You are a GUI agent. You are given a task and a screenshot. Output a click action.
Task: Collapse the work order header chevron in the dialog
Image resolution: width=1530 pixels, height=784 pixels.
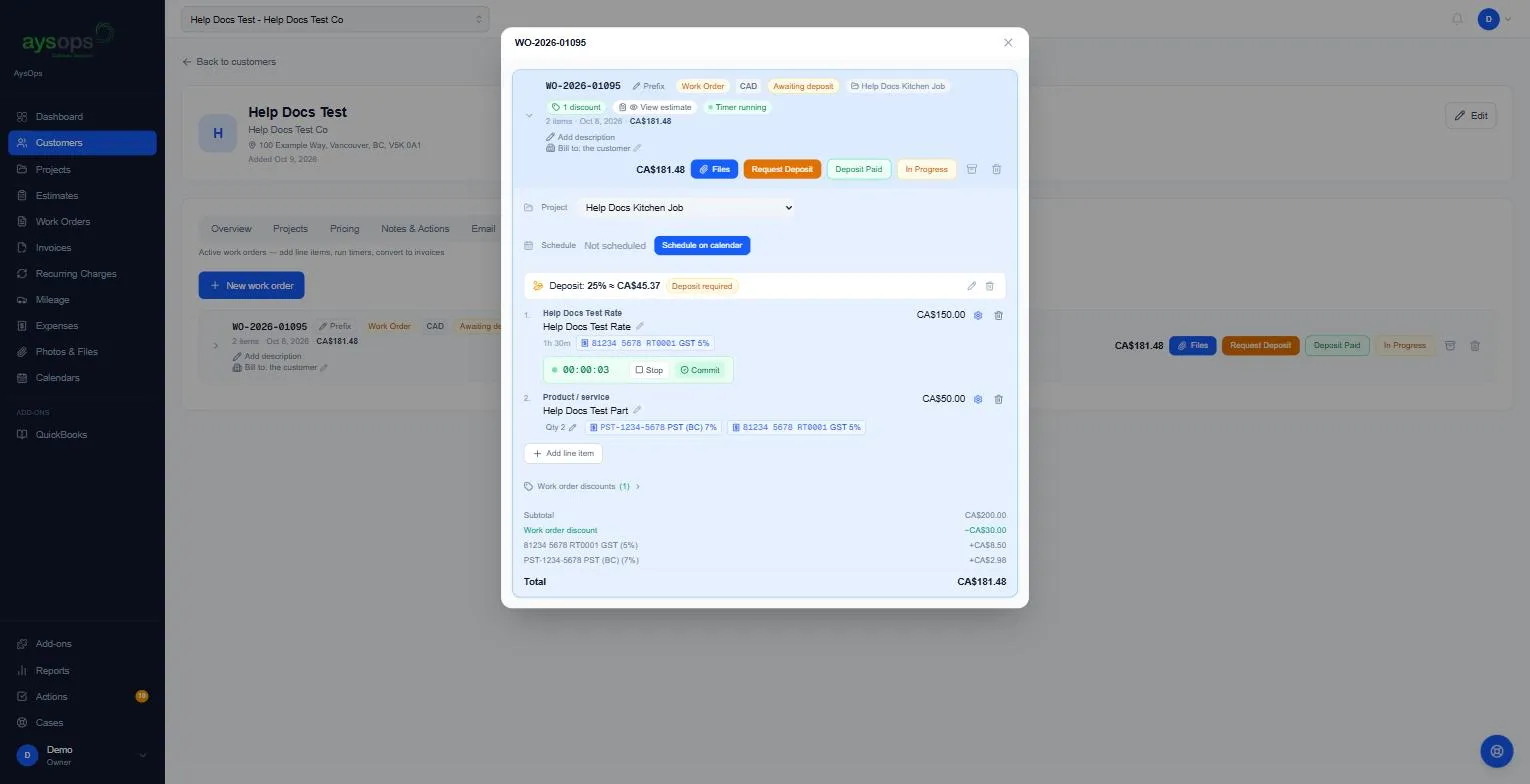(529, 116)
